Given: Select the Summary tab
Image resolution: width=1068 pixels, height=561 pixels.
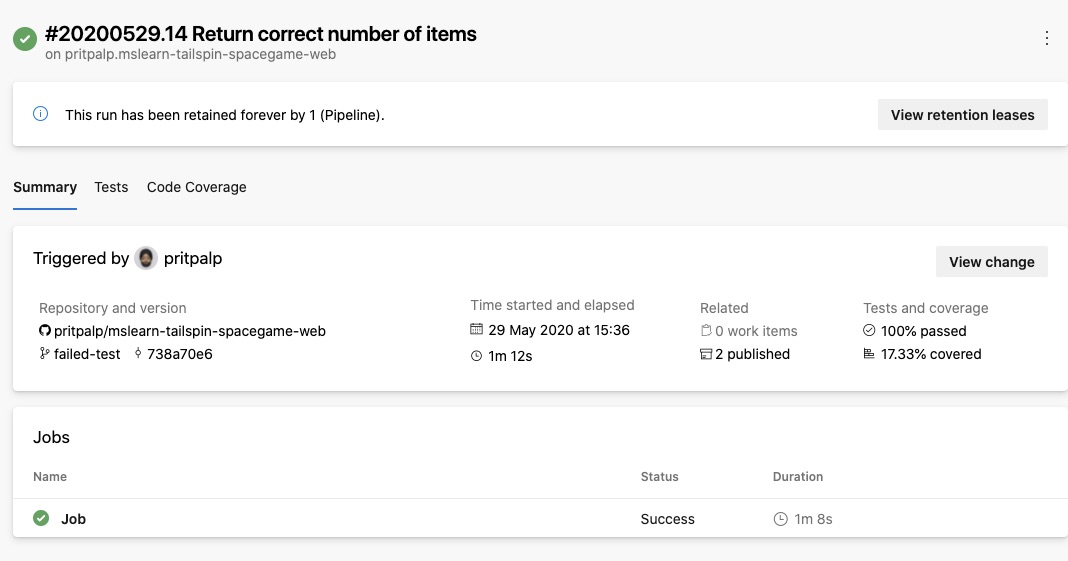Looking at the screenshot, I should pyautogui.click(x=45, y=187).
